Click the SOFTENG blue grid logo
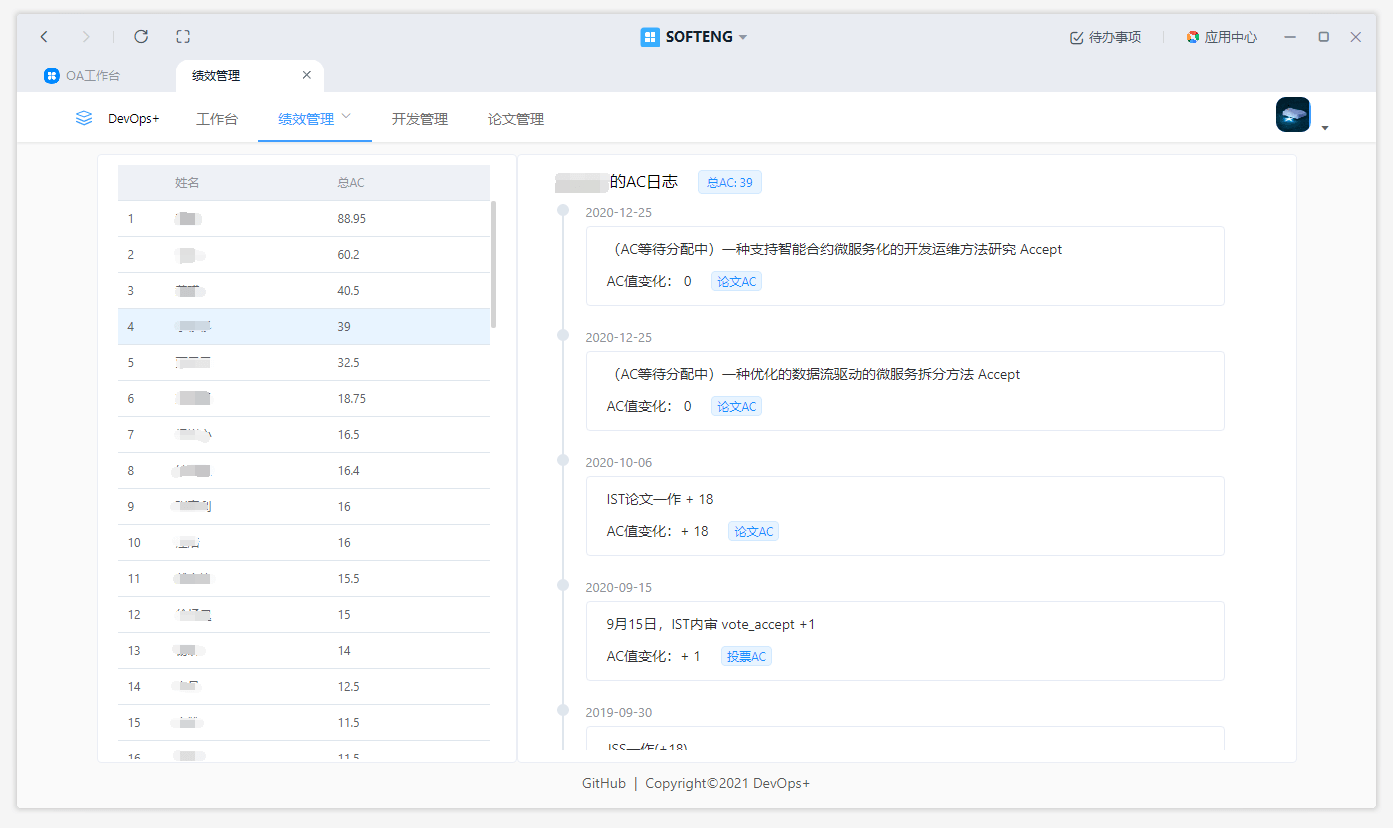 650,37
